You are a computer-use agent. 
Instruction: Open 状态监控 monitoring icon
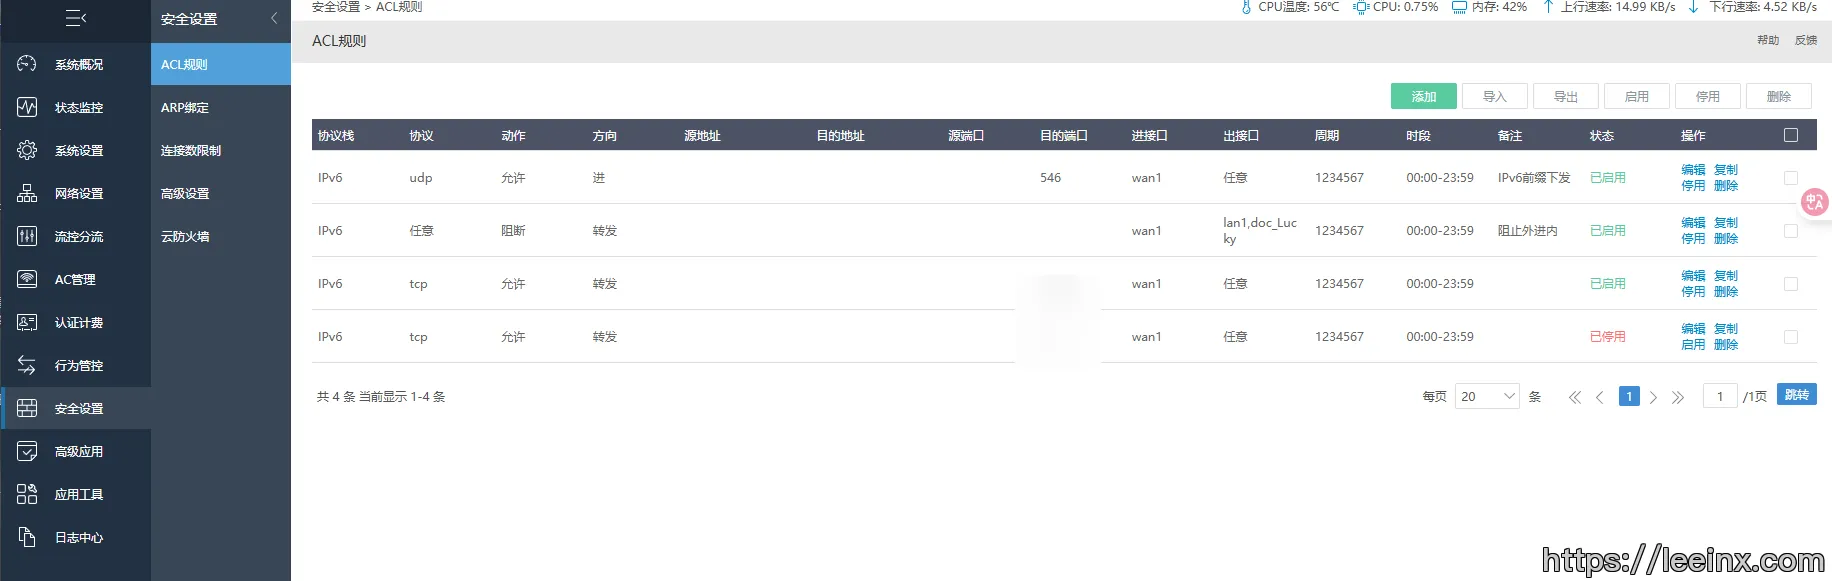[27, 107]
